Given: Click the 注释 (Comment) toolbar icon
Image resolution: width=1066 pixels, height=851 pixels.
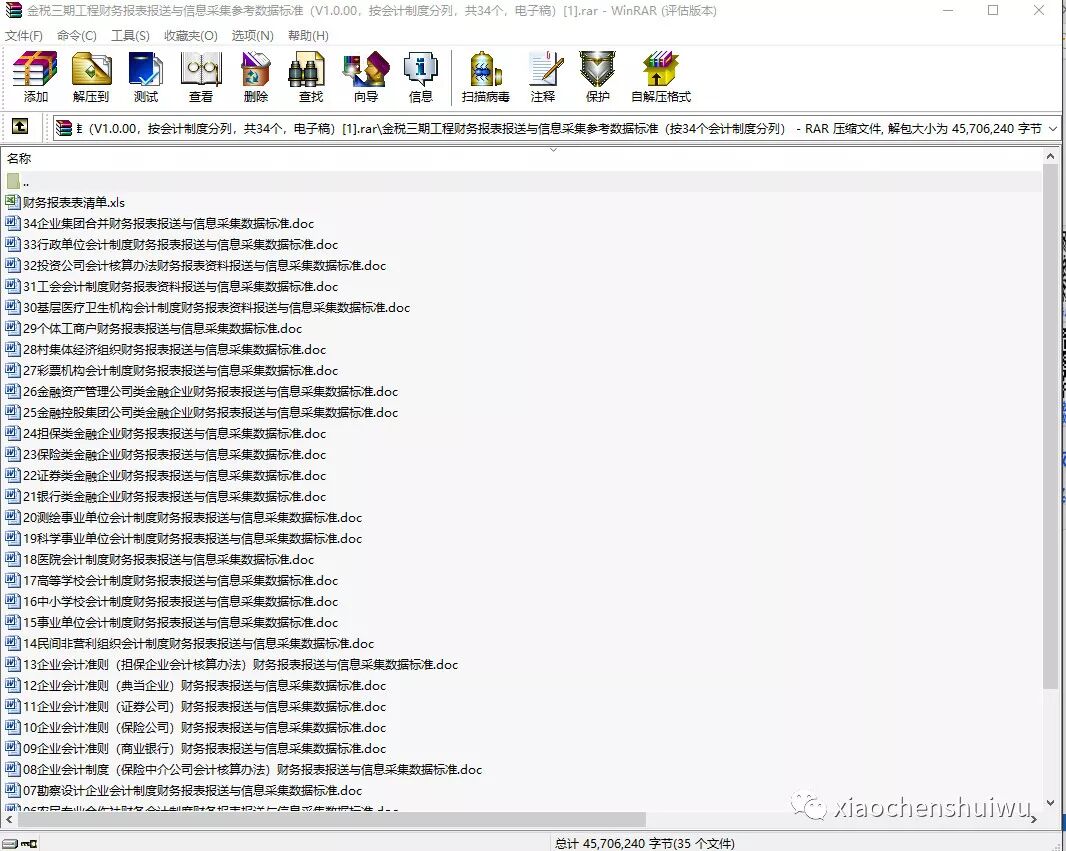Looking at the screenshot, I should pos(543,76).
